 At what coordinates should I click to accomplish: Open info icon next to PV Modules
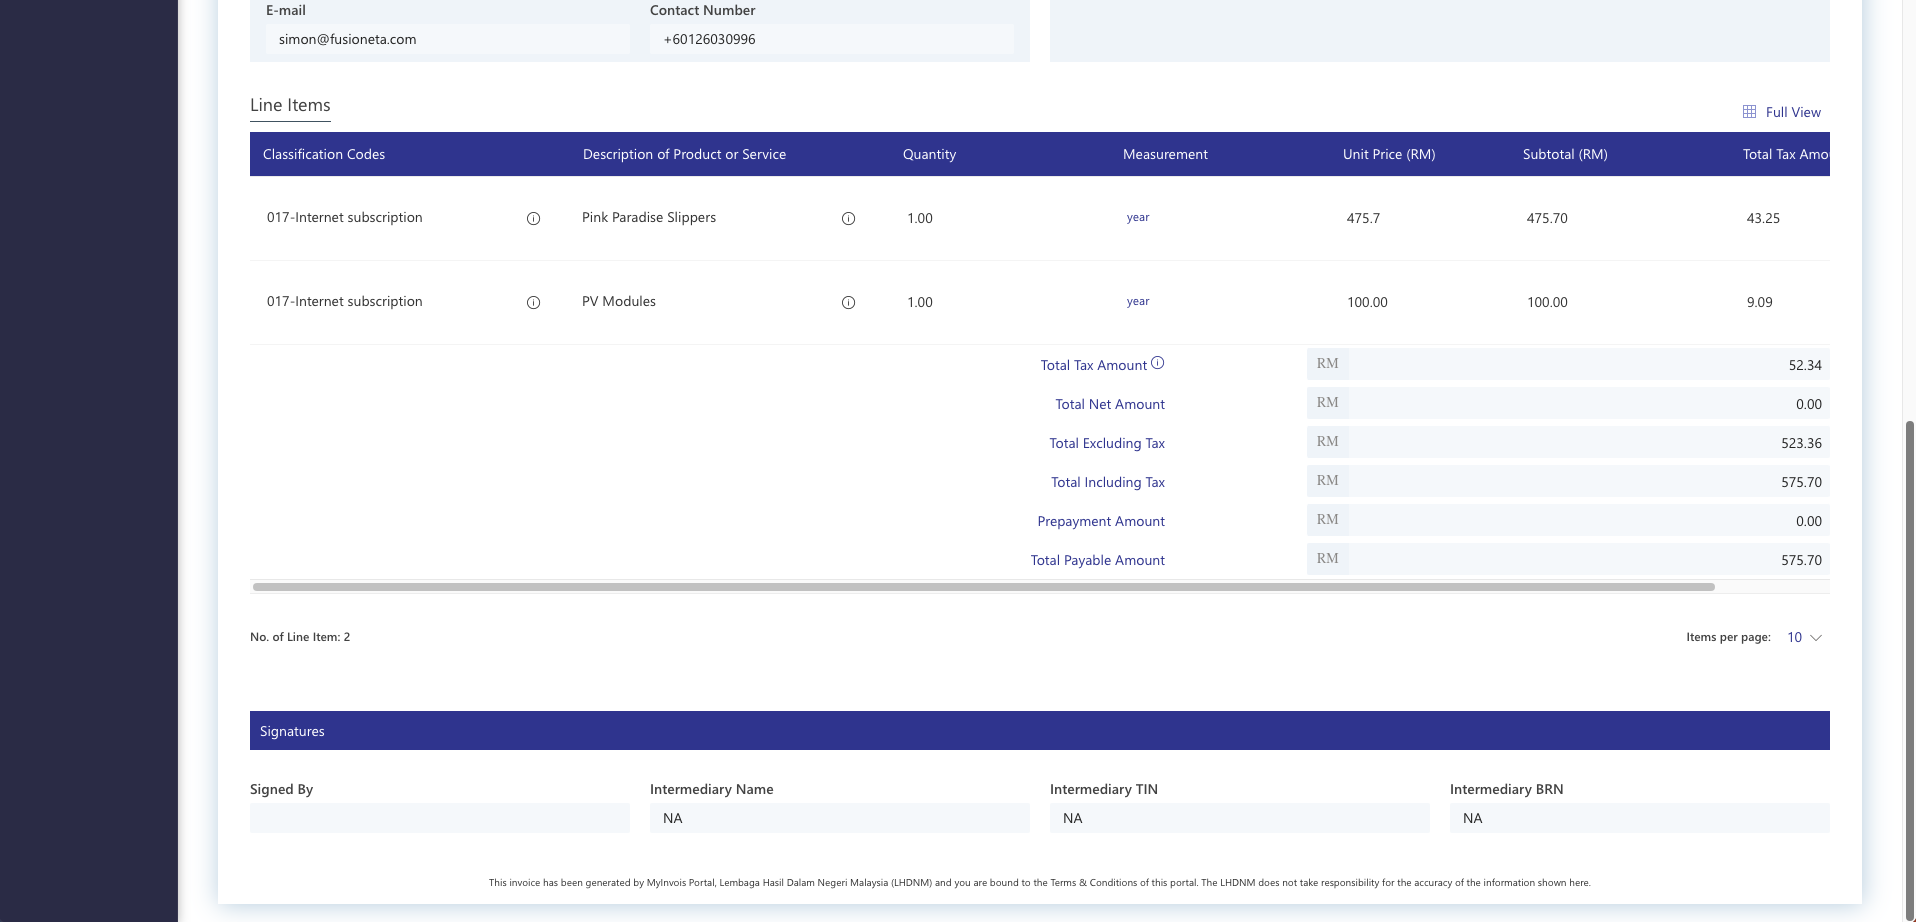(848, 303)
